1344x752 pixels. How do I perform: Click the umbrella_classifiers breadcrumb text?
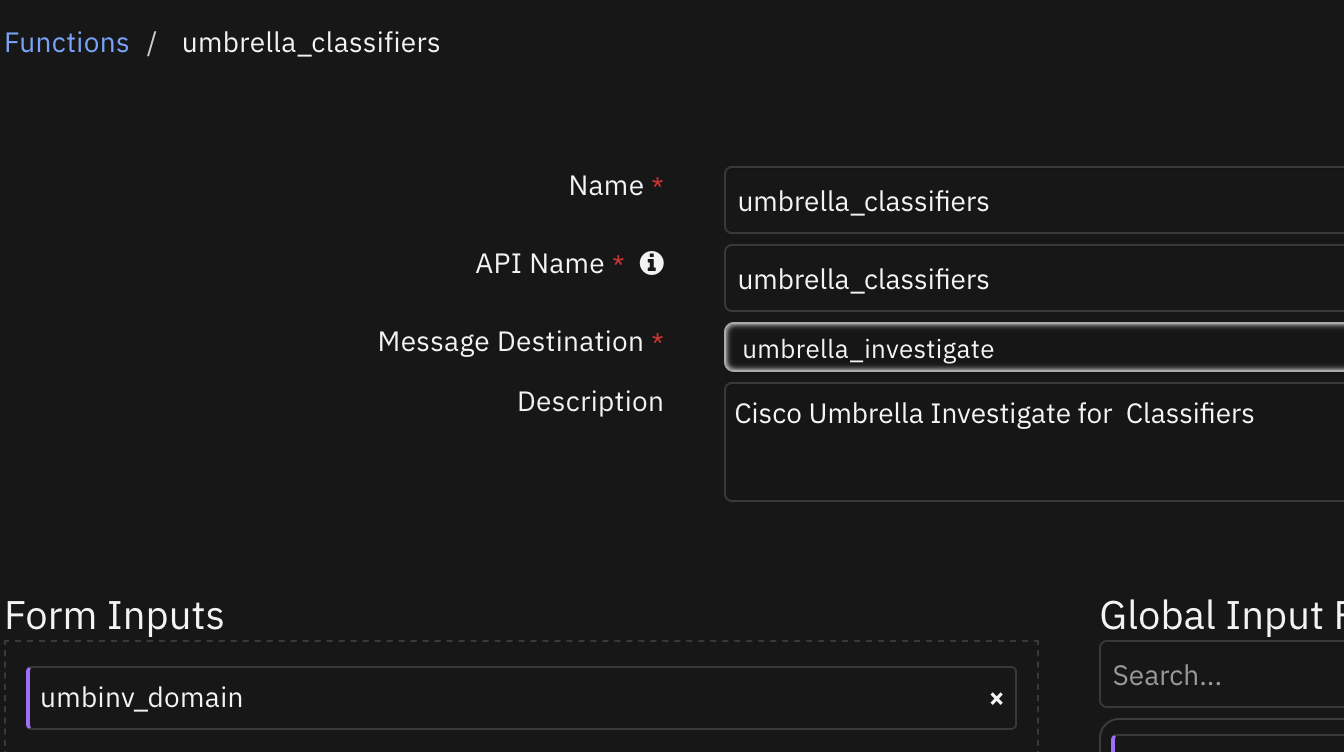pos(311,43)
